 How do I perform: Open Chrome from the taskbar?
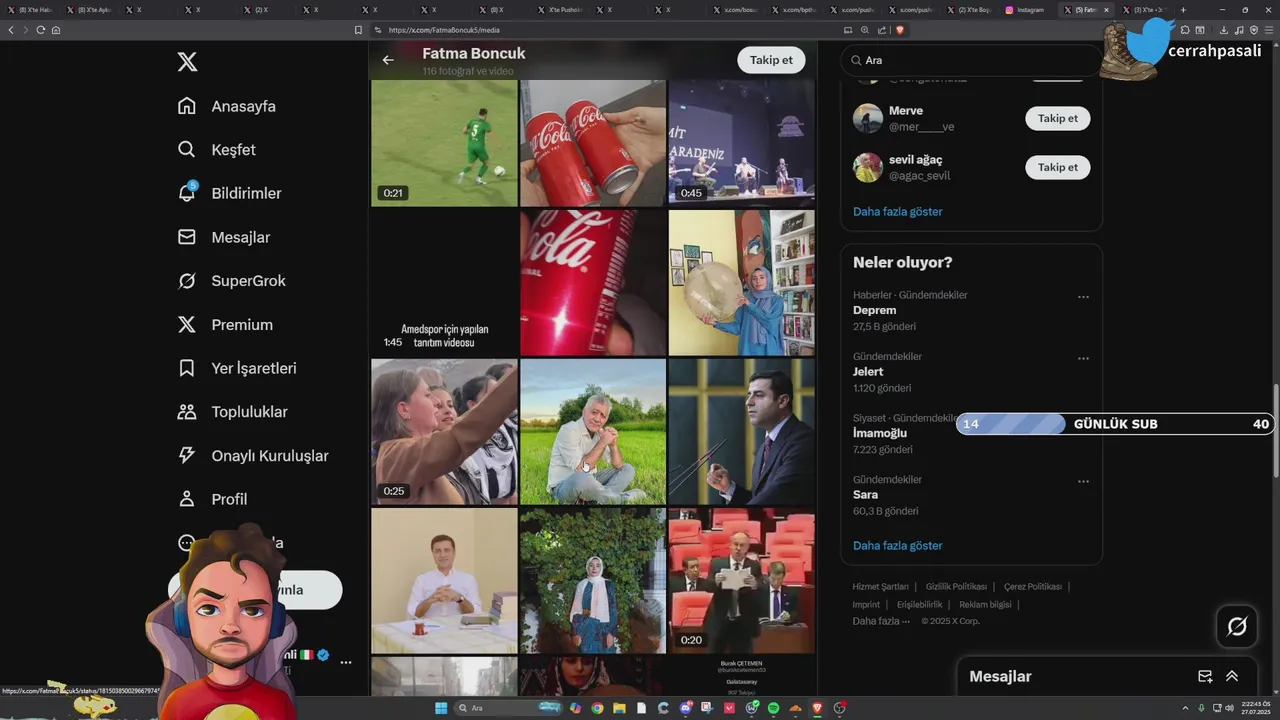597,708
